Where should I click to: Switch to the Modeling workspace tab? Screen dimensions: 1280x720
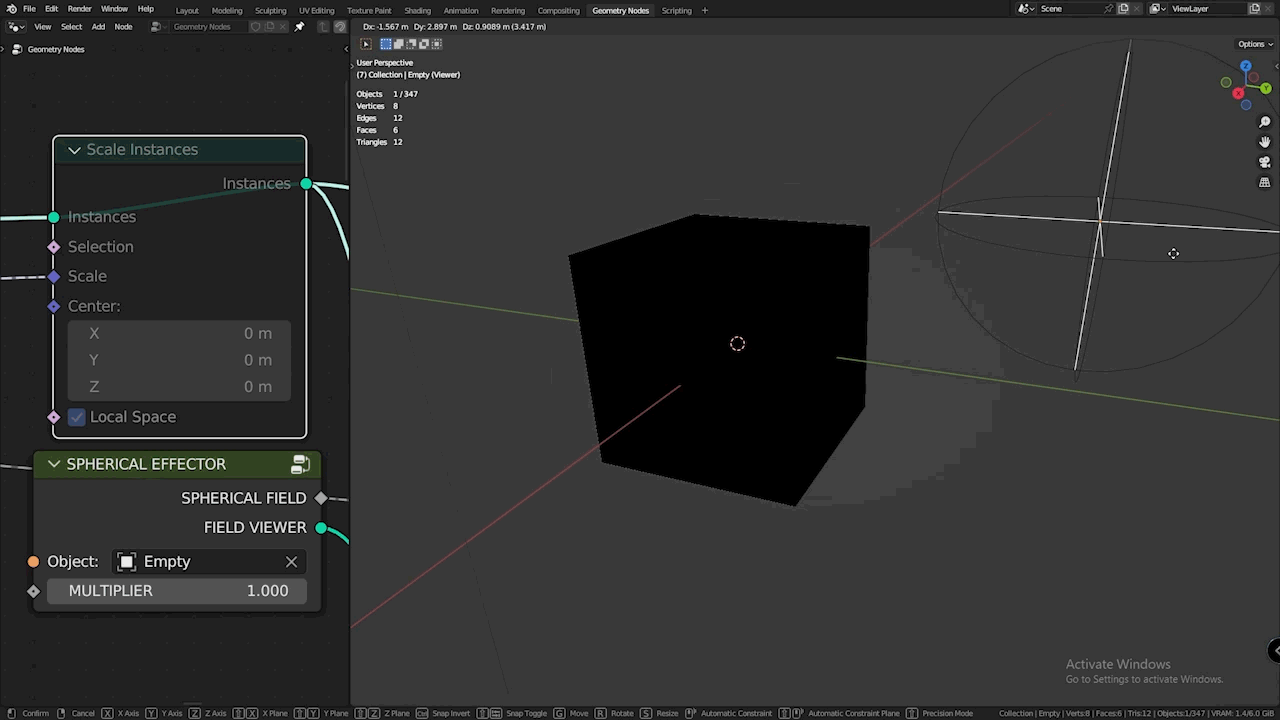(227, 10)
